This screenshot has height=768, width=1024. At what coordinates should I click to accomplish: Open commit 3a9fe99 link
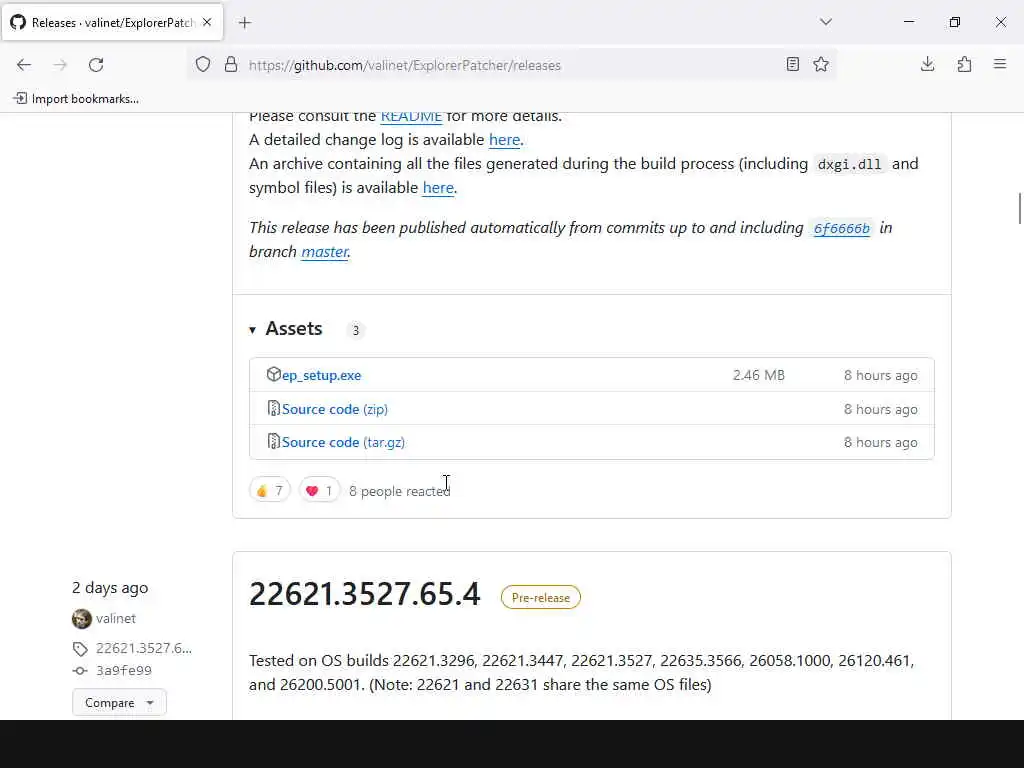tap(124, 671)
